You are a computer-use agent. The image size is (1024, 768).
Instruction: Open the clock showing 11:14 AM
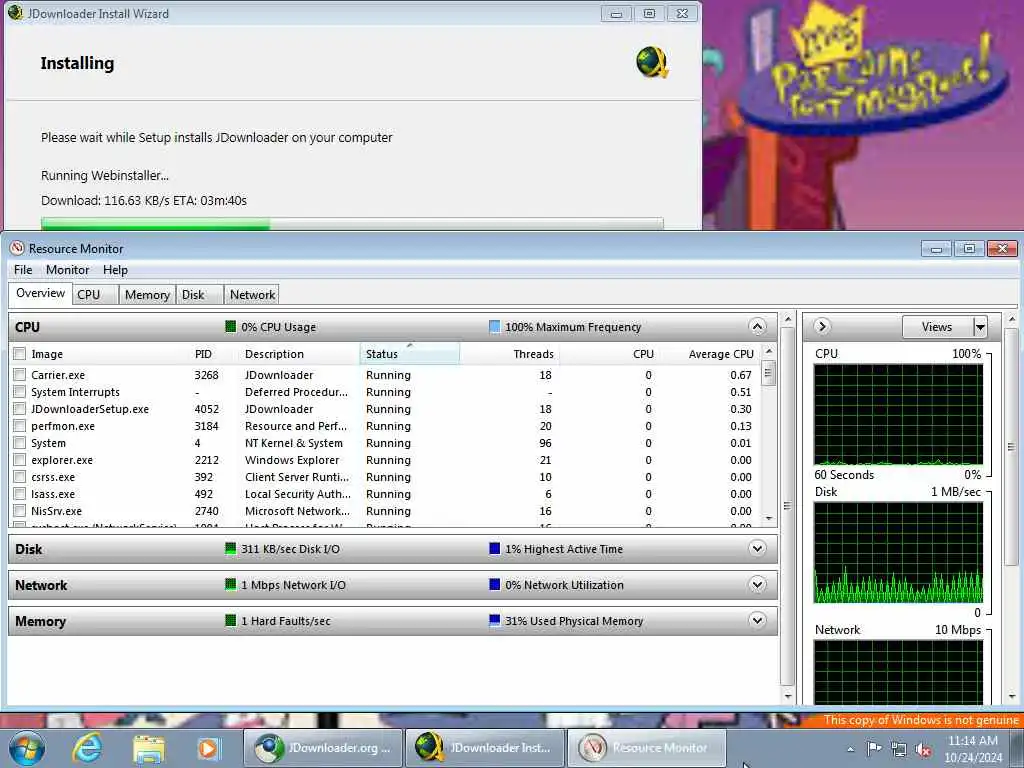tap(973, 748)
